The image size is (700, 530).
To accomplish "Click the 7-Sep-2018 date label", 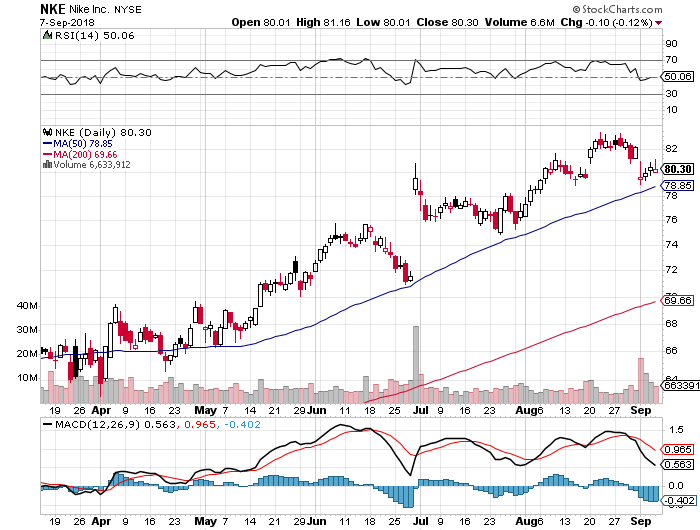I will coord(67,22).
